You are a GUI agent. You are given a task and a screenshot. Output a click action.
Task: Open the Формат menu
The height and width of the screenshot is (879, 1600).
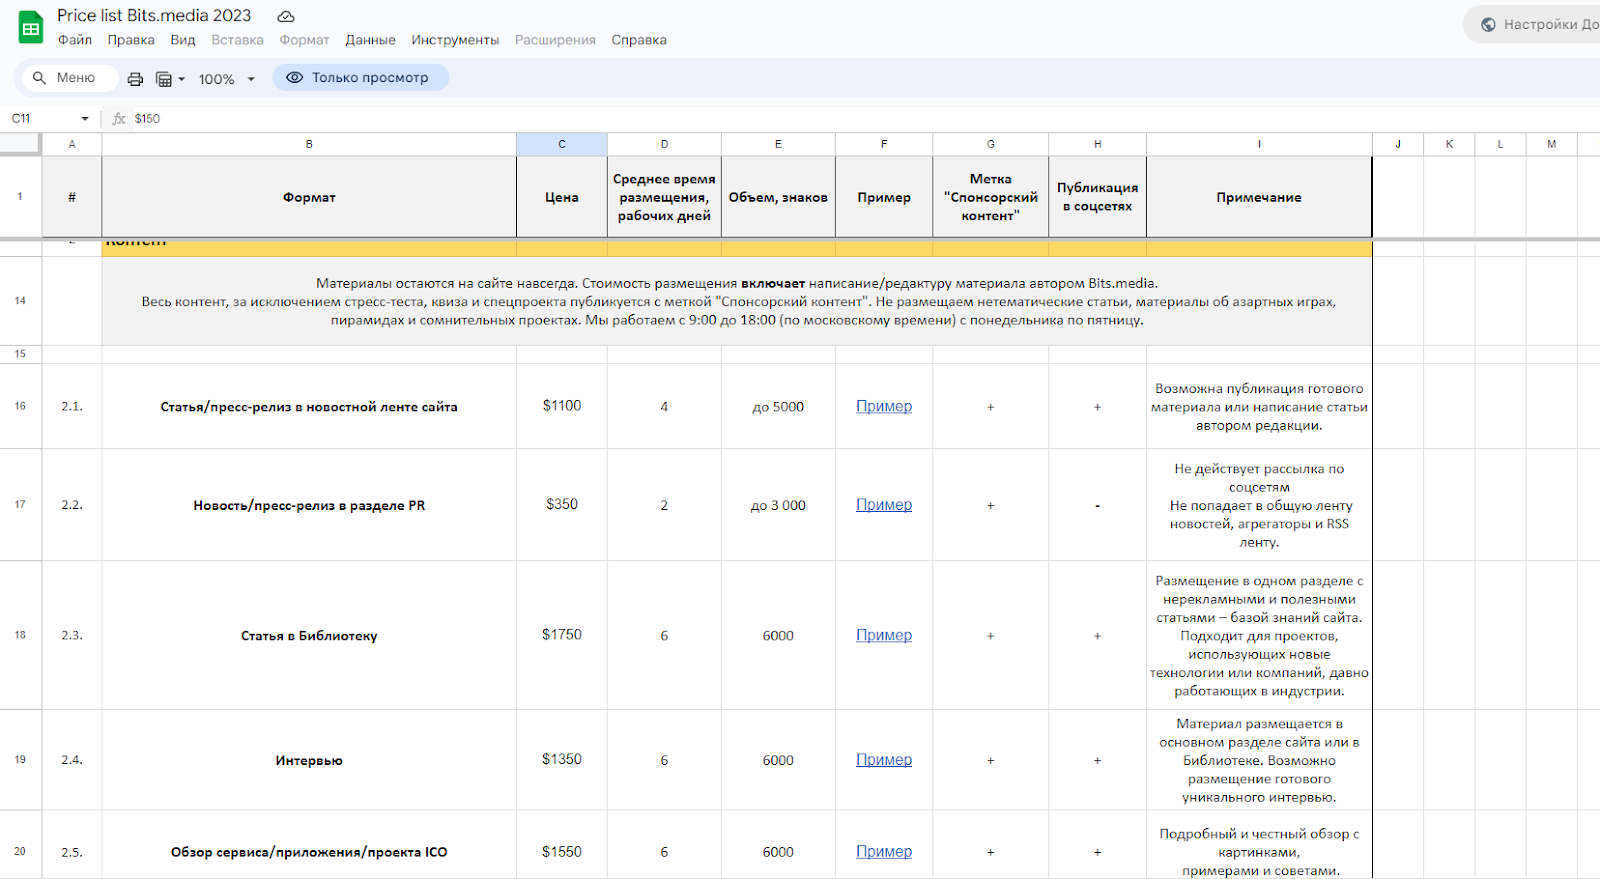(x=304, y=40)
